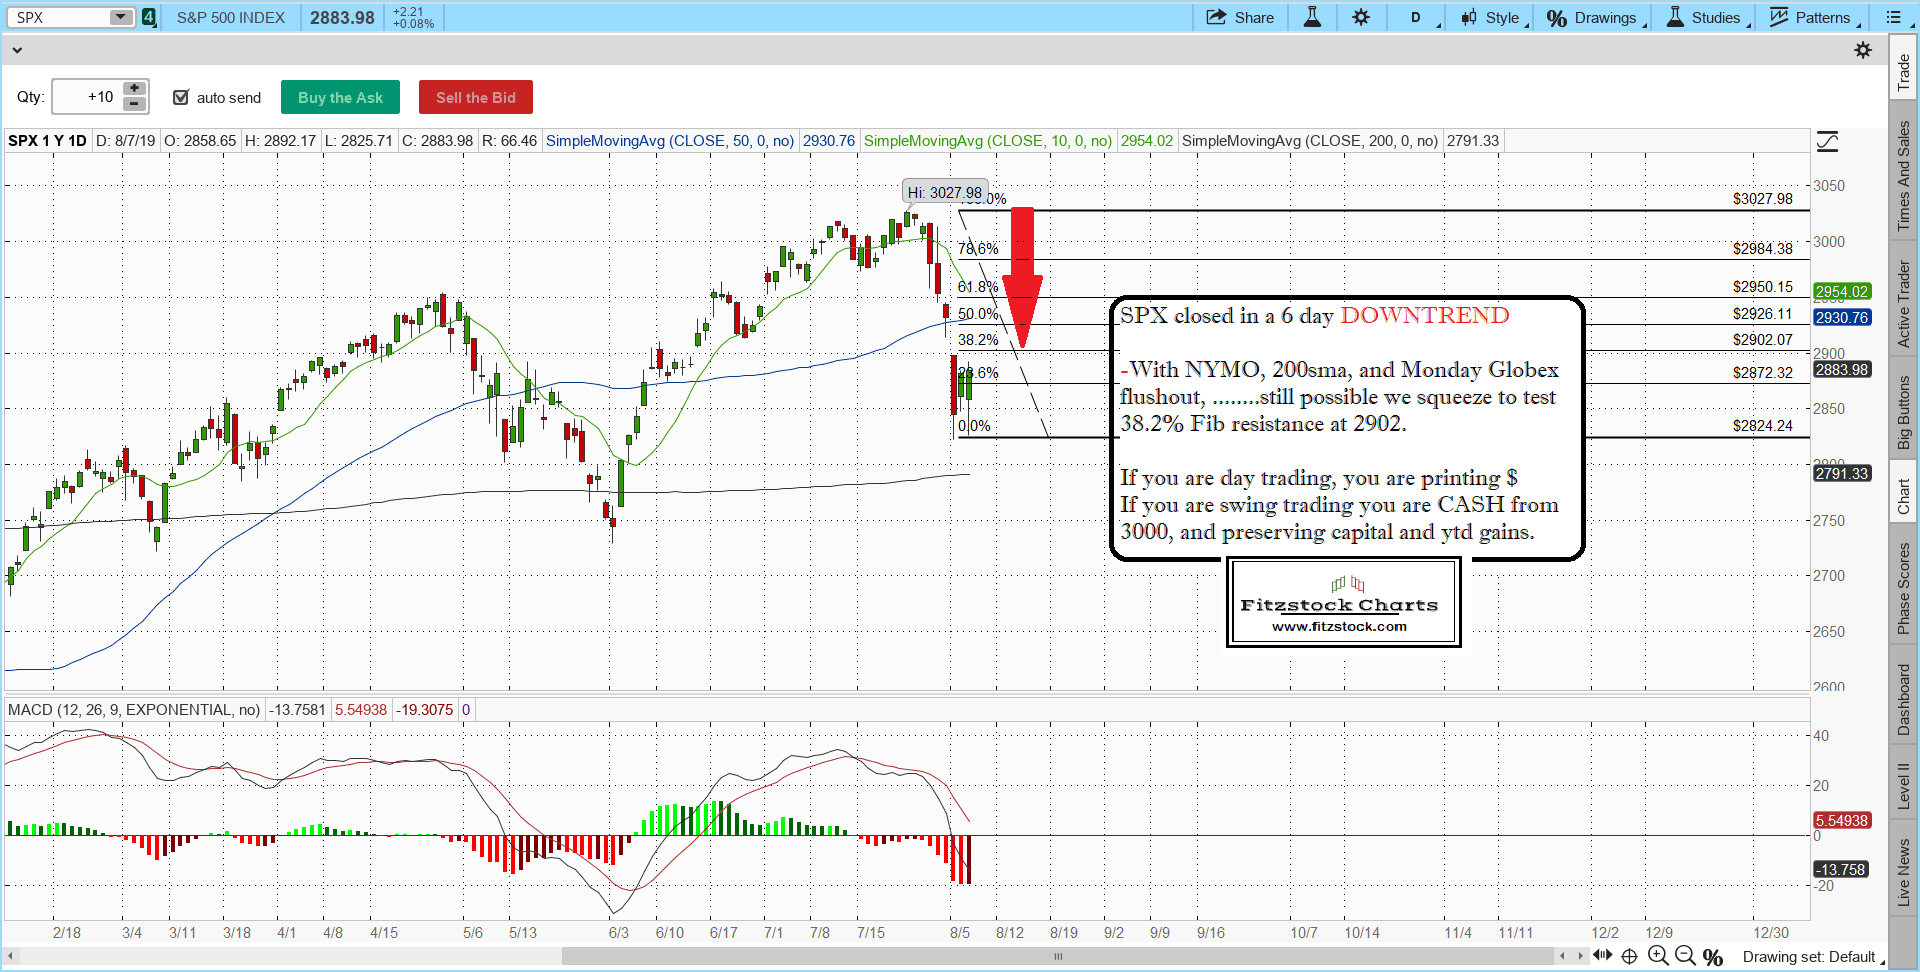Expand the Drawing set Default dropdown
1920x972 pixels.
click(1812, 957)
